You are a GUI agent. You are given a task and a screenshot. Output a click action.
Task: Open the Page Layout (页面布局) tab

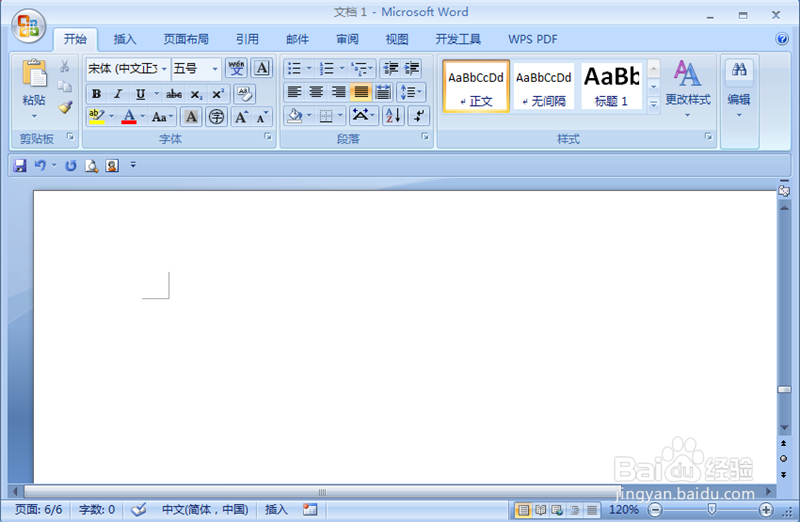point(186,39)
